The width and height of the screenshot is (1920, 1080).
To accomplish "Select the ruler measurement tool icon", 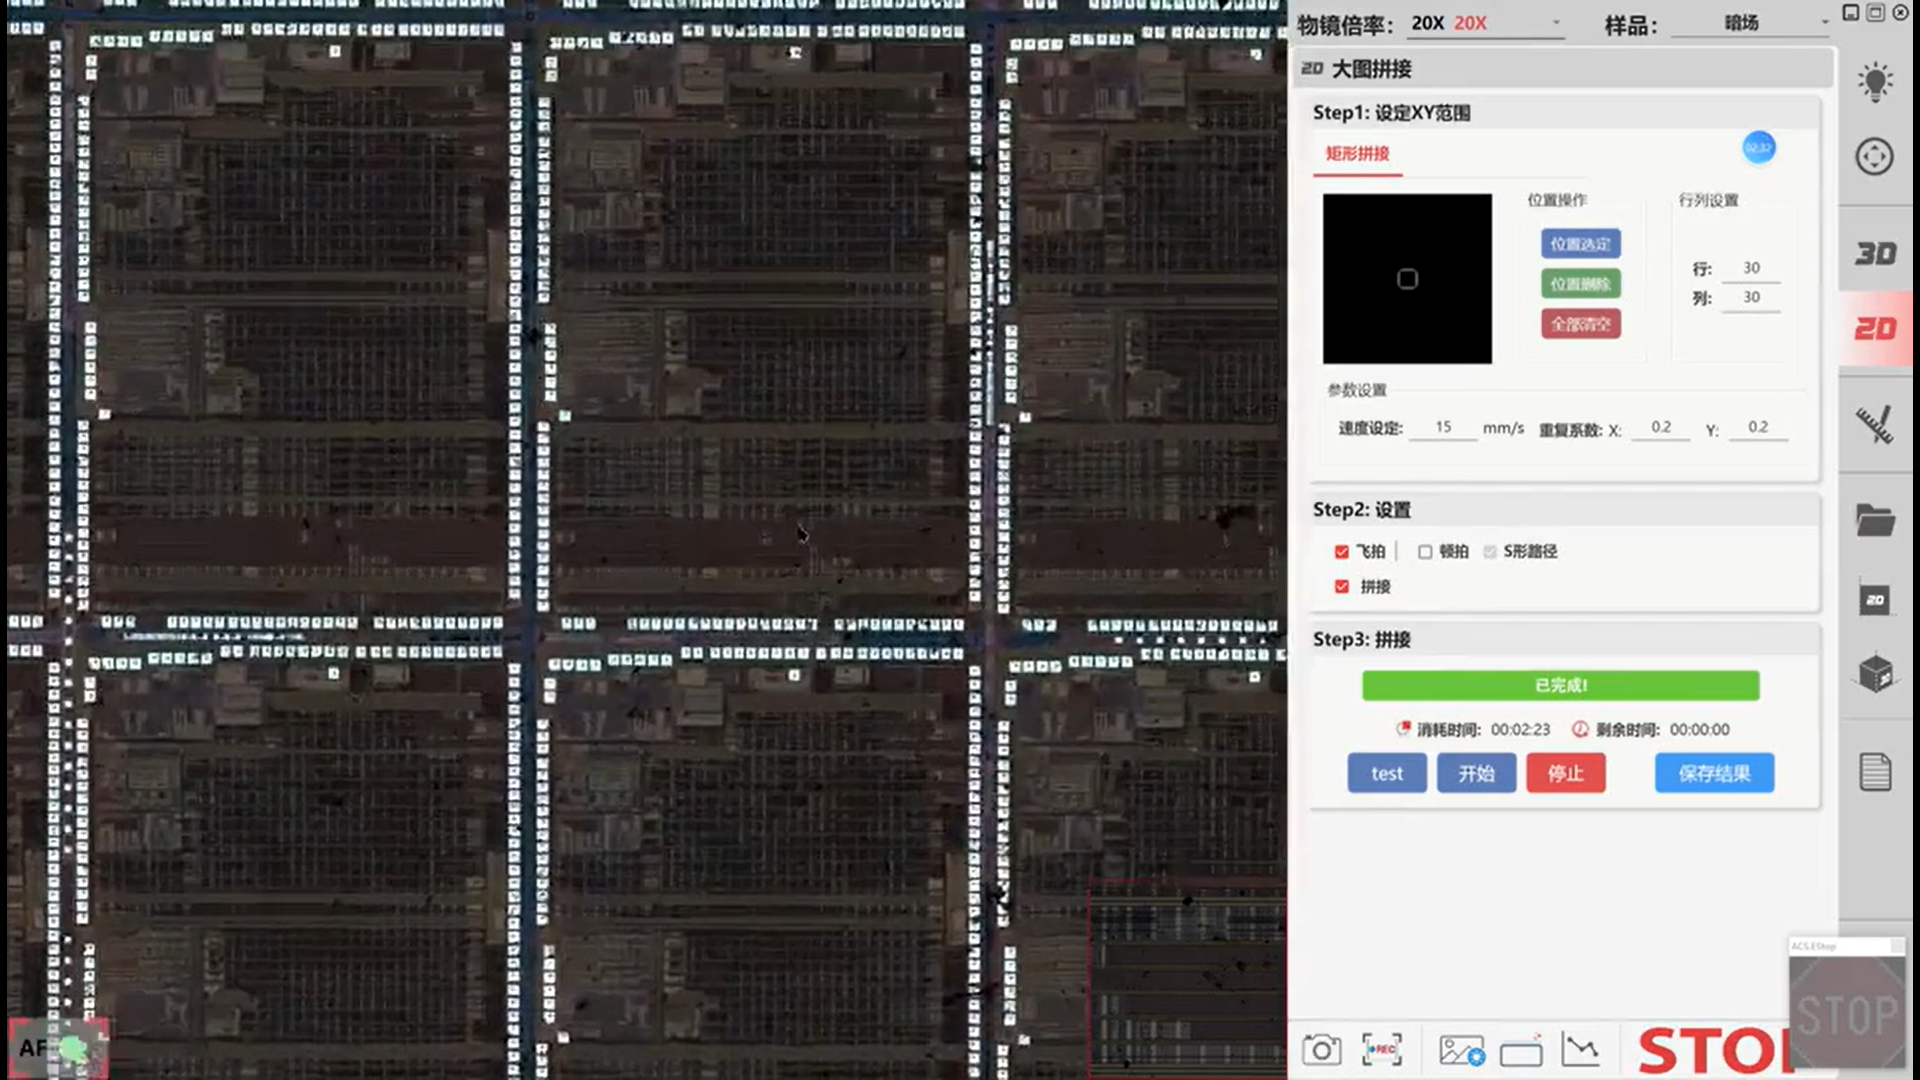I will click(1875, 425).
